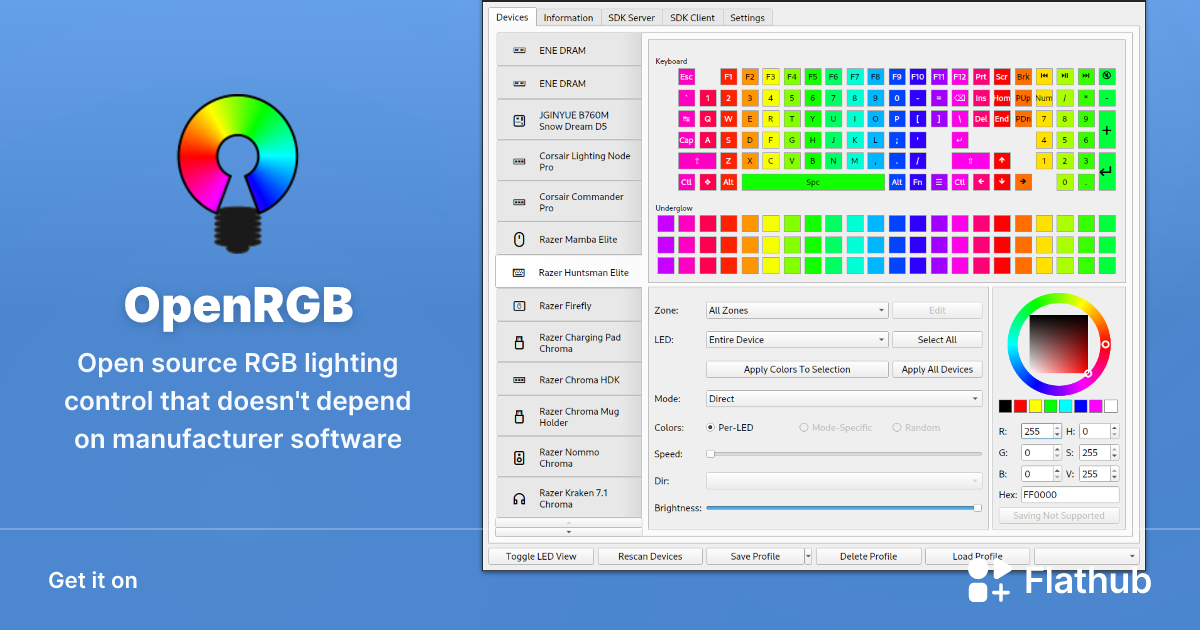This screenshot has width=1200, height=630.
Task: Click the Razer Nommo Chroma speaker icon
Action: click(x=519, y=458)
